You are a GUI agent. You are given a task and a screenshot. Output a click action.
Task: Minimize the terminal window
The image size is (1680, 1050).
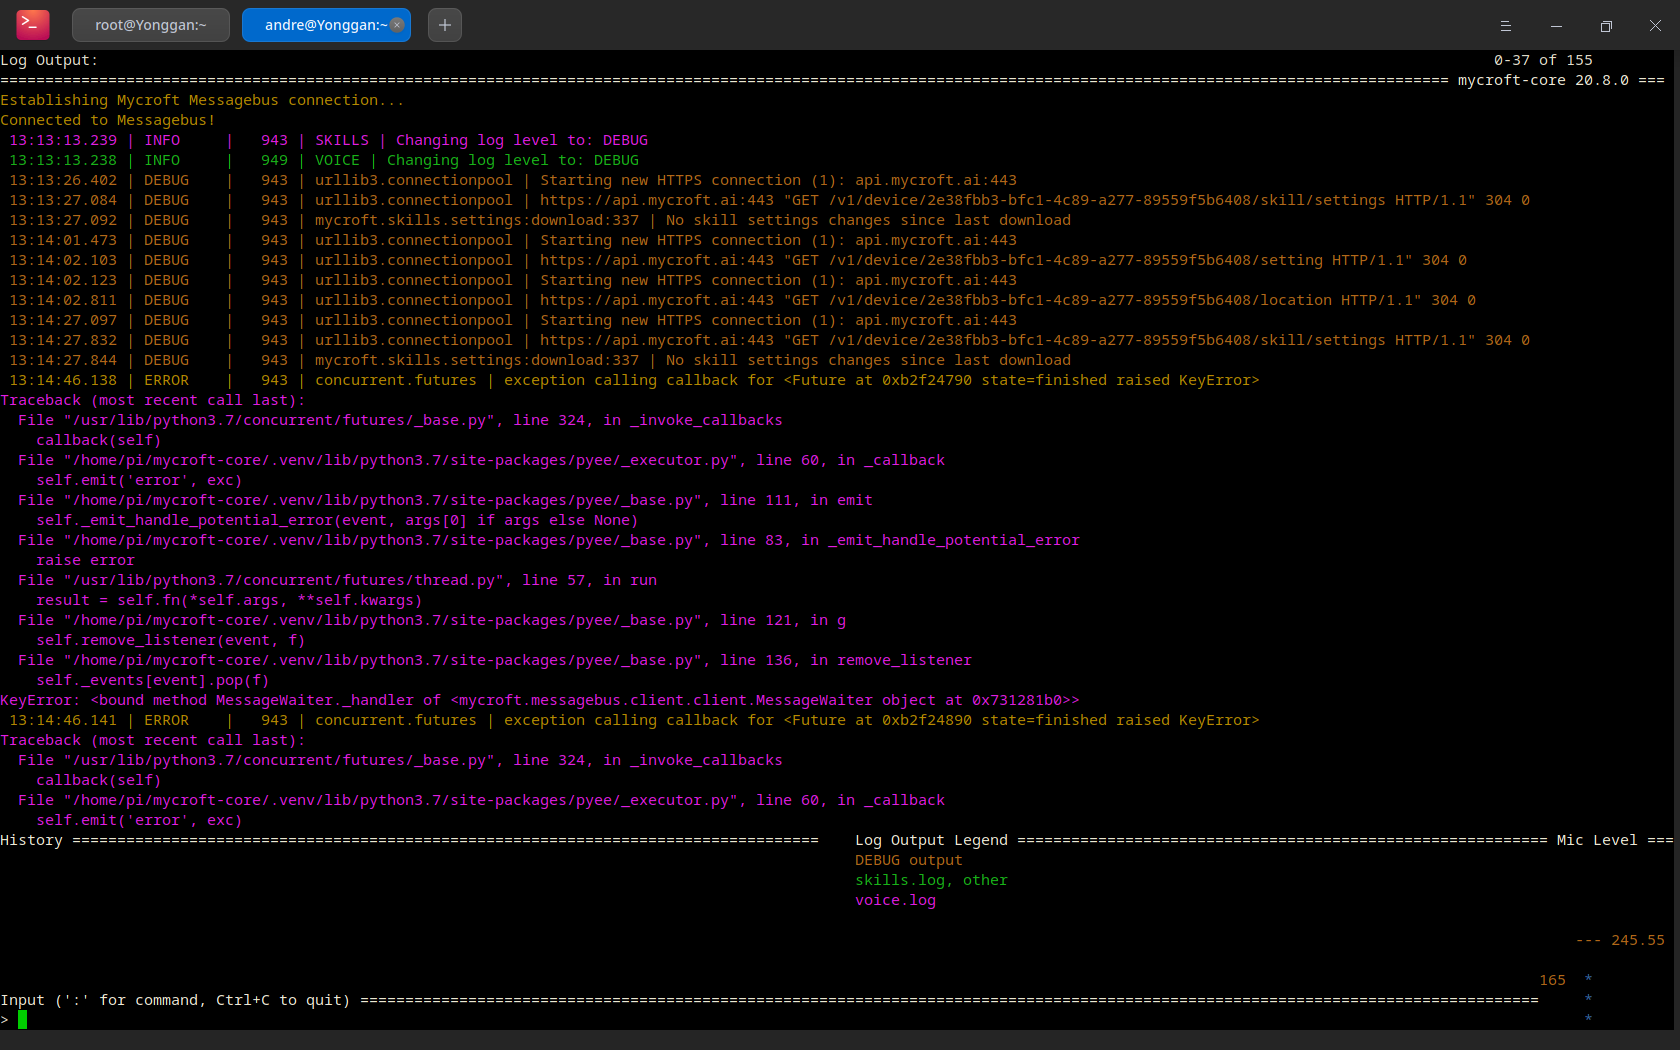click(x=1556, y=26)
